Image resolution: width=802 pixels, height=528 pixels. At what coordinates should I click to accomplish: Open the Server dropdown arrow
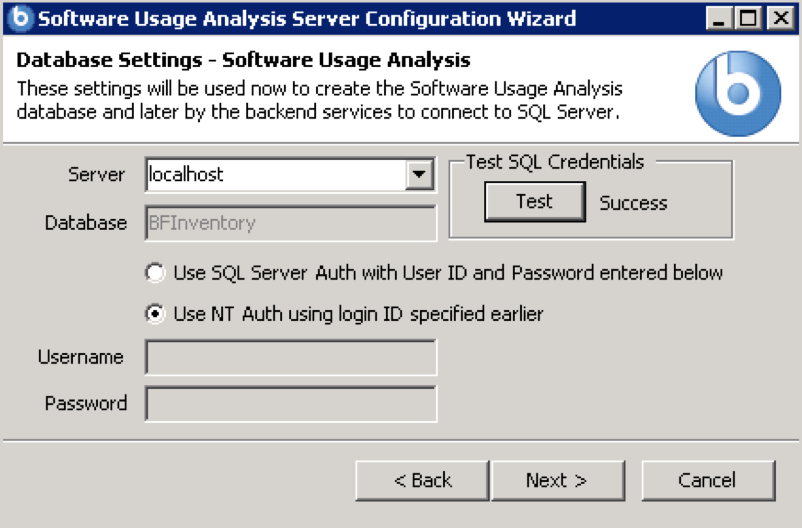click(x=417, y=175)
